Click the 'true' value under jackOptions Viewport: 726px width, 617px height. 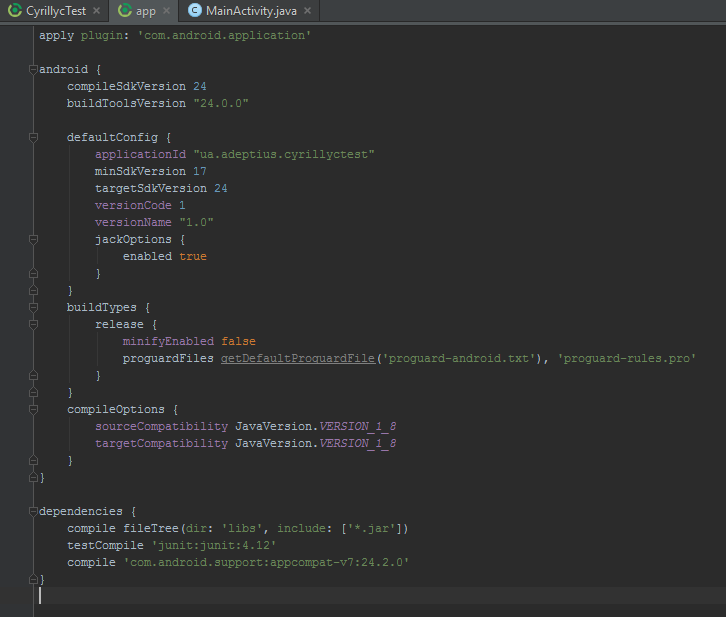point(193,256)
